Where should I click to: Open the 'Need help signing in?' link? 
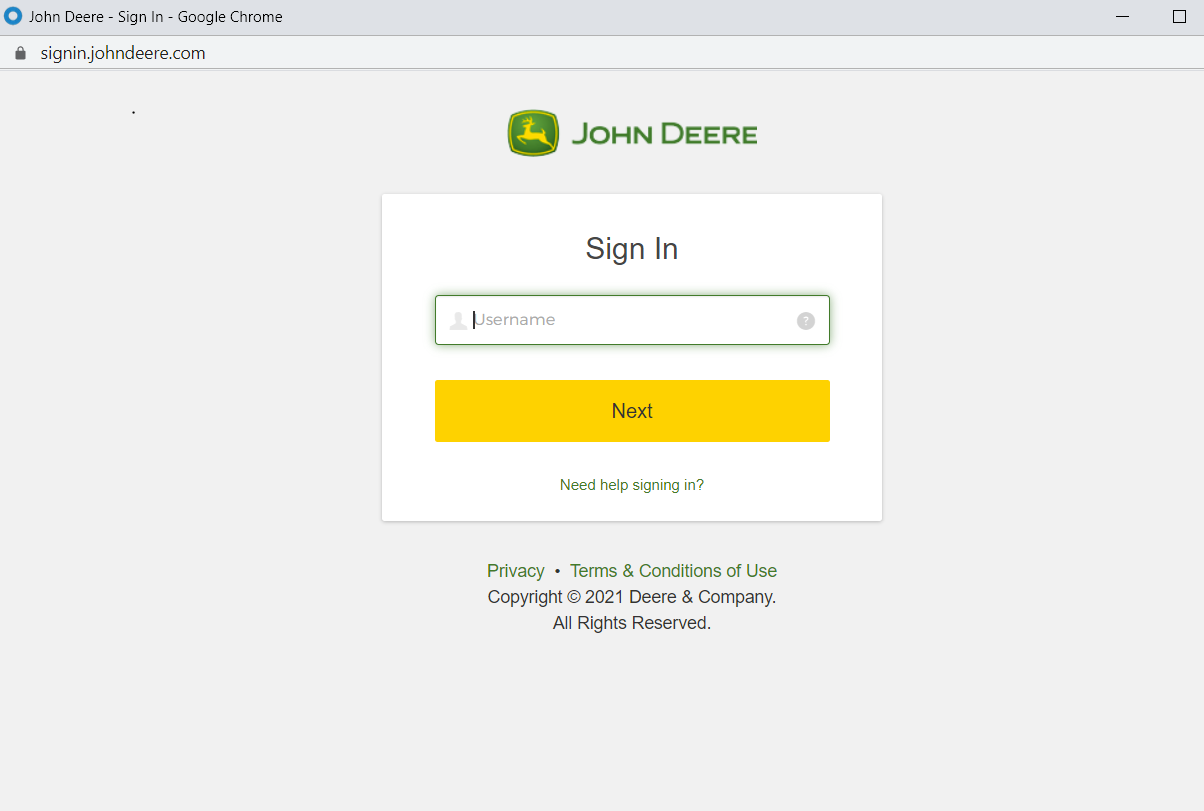(x=632, y=485)
